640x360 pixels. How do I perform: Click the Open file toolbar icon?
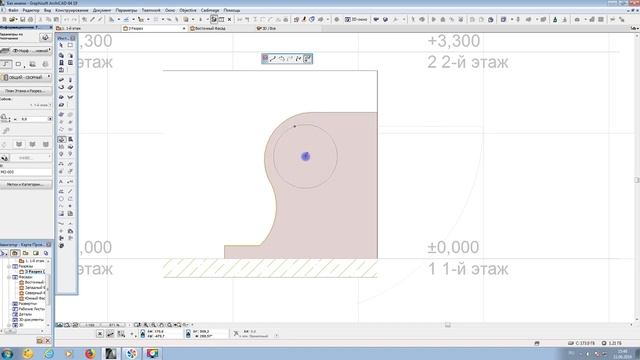13,19
